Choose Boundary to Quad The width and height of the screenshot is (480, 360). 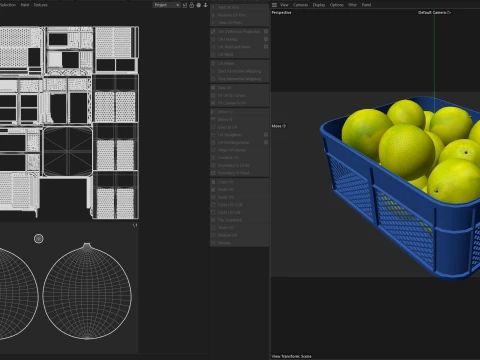pos(239,173)
